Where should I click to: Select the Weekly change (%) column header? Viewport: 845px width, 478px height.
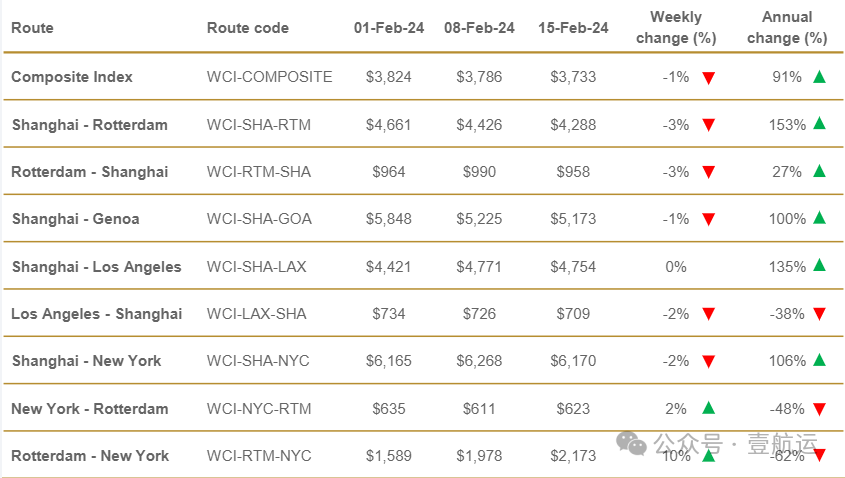coord(676,27)
